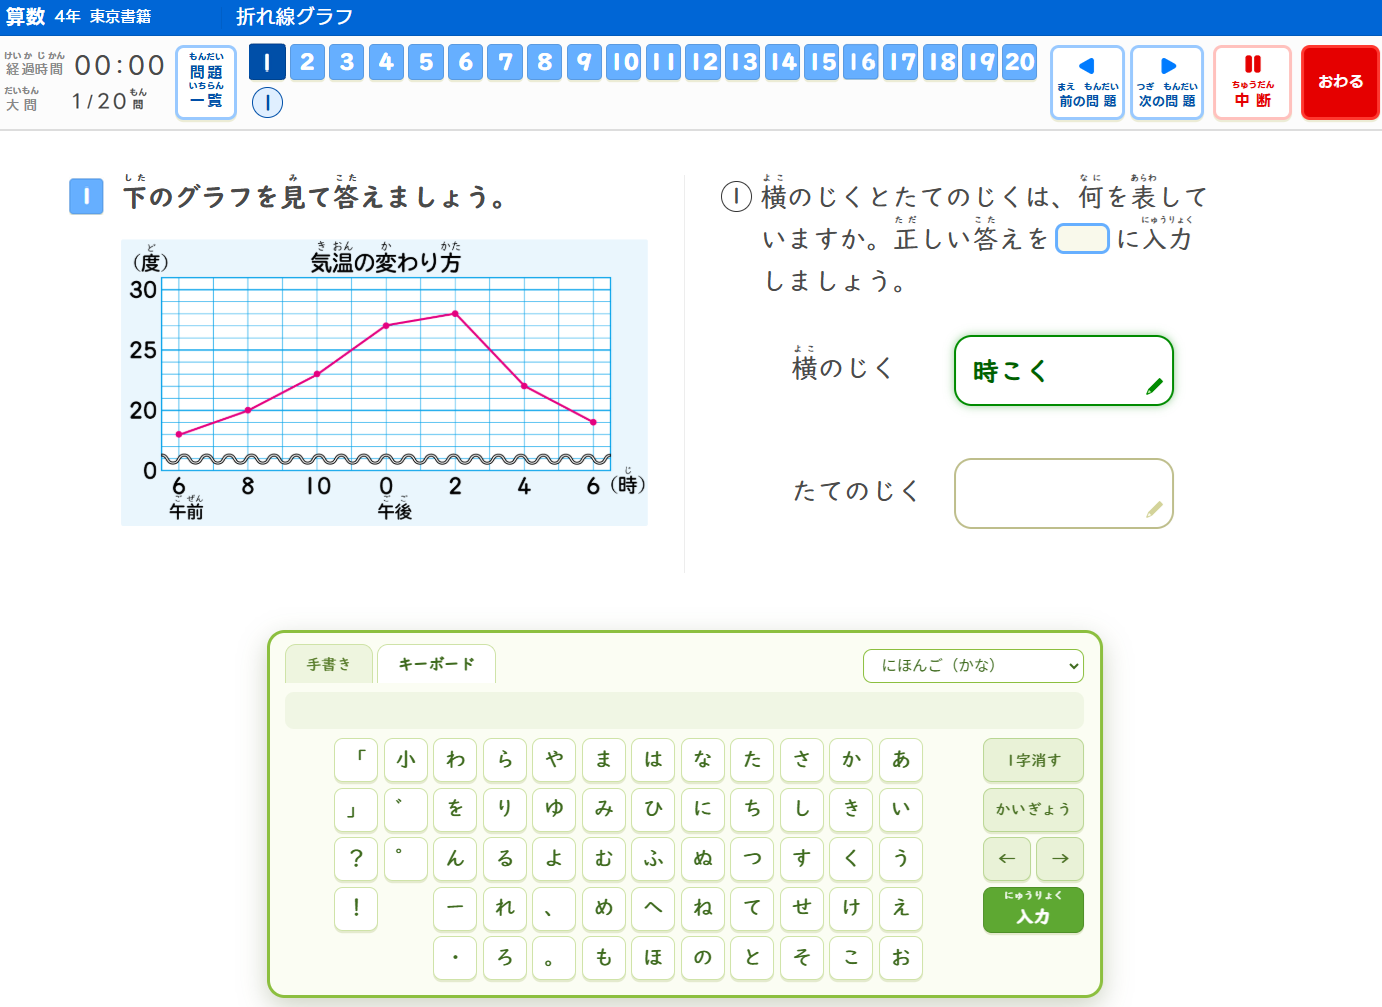This screenshot has width=1382, height=1007.
Task: Tap the と kana key
Action: pos(752,958)
